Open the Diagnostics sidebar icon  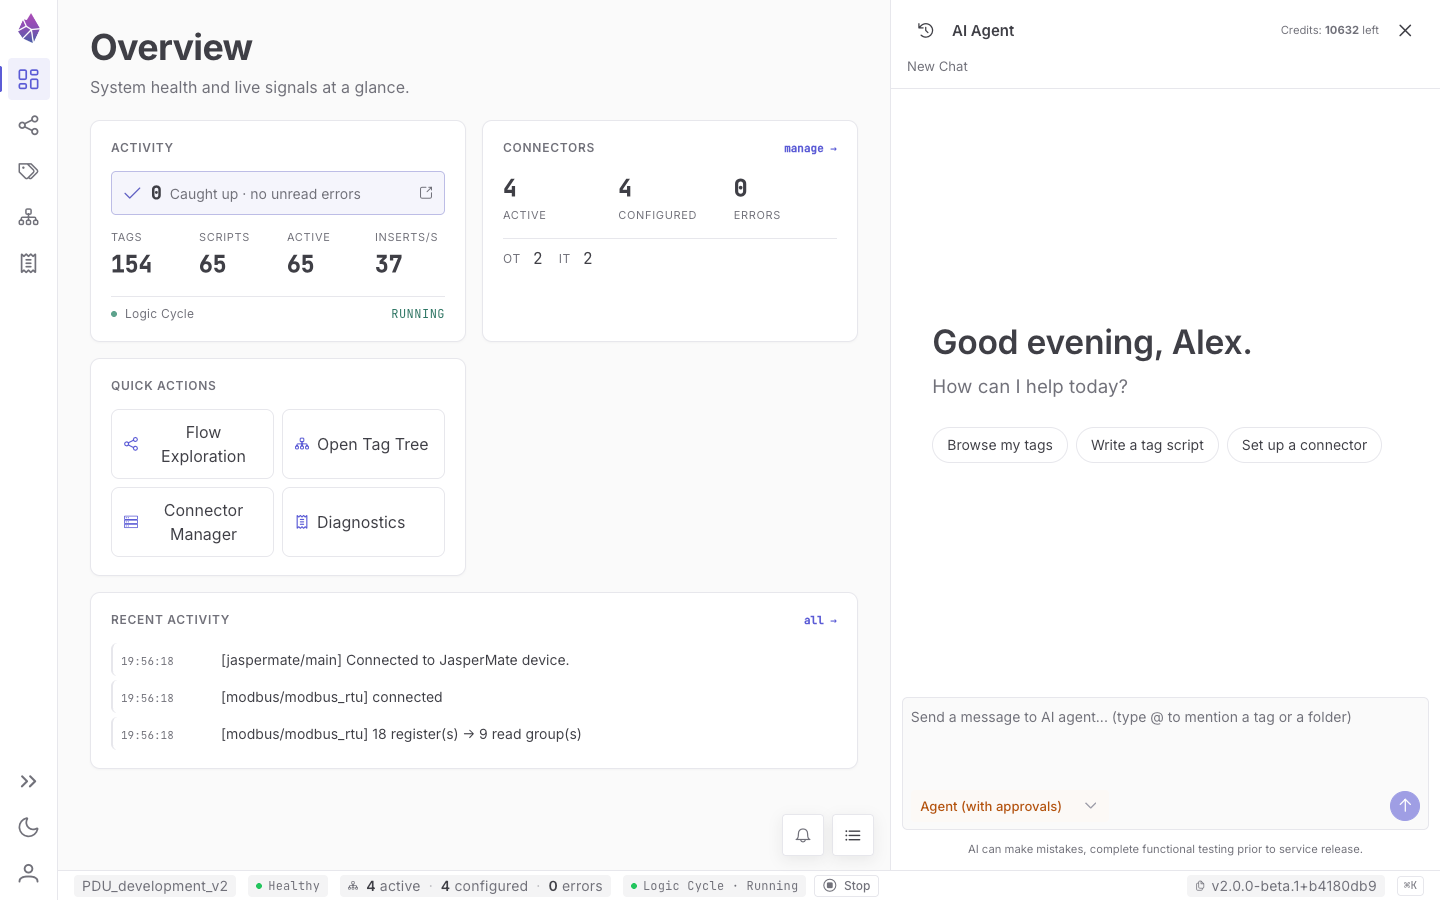29,263
